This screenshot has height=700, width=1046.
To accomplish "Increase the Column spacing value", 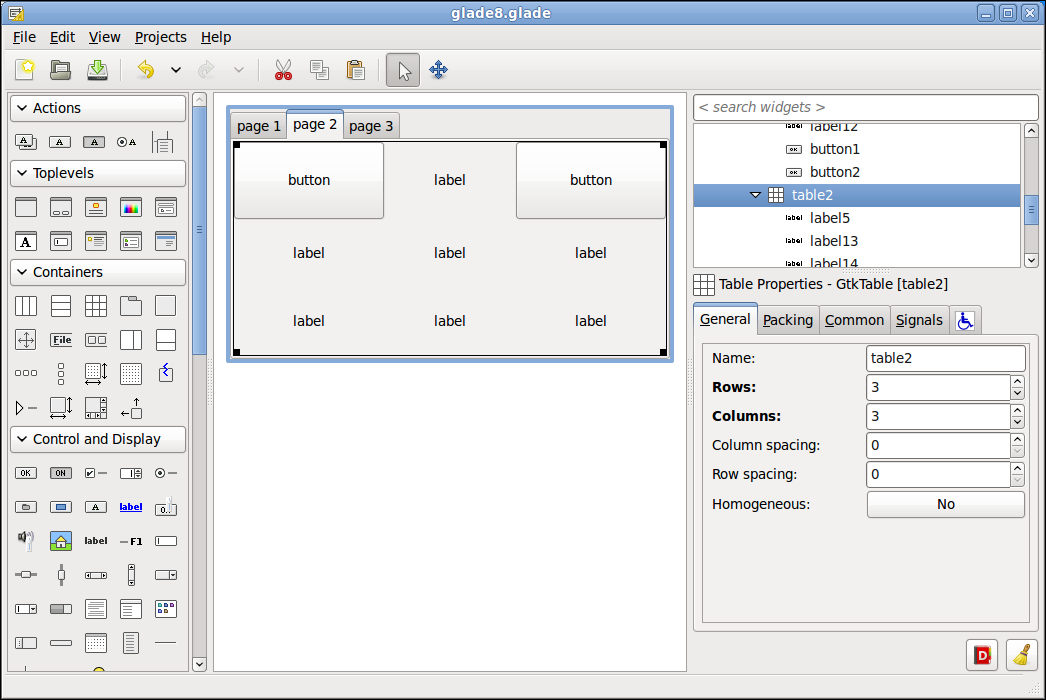I will pyautogui.click(x=1017, y=439).
